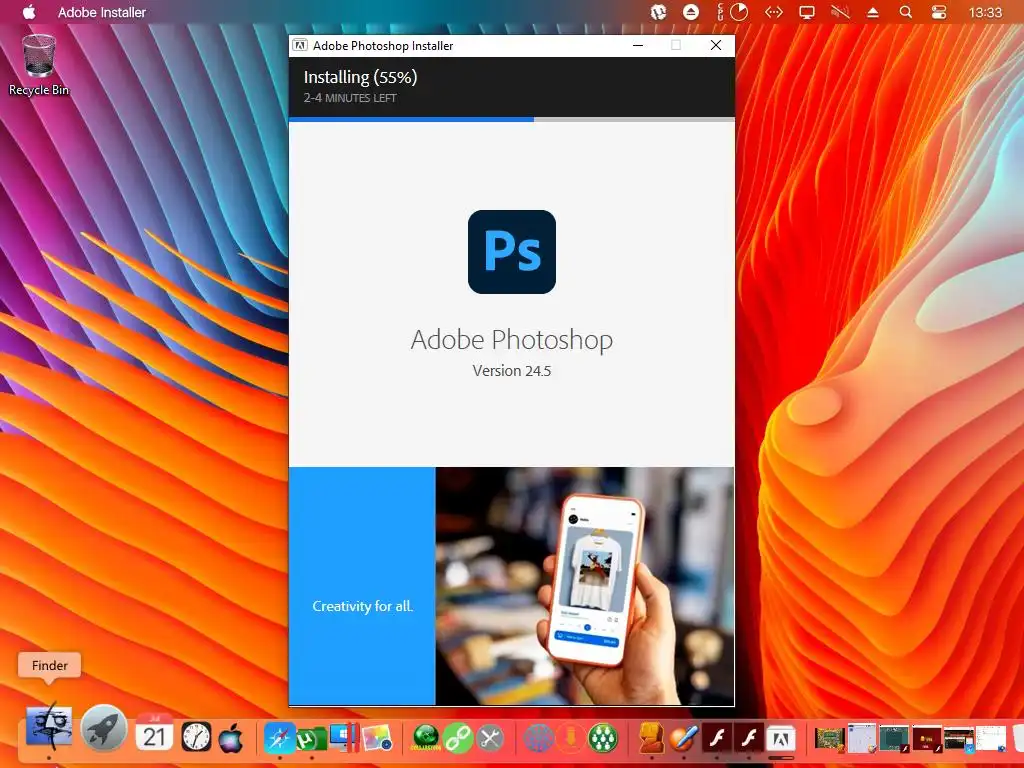This screenshot has width=1024, height=768.
Task: Open the Adobe Installer menu bar item
Action: click(102, 12)
